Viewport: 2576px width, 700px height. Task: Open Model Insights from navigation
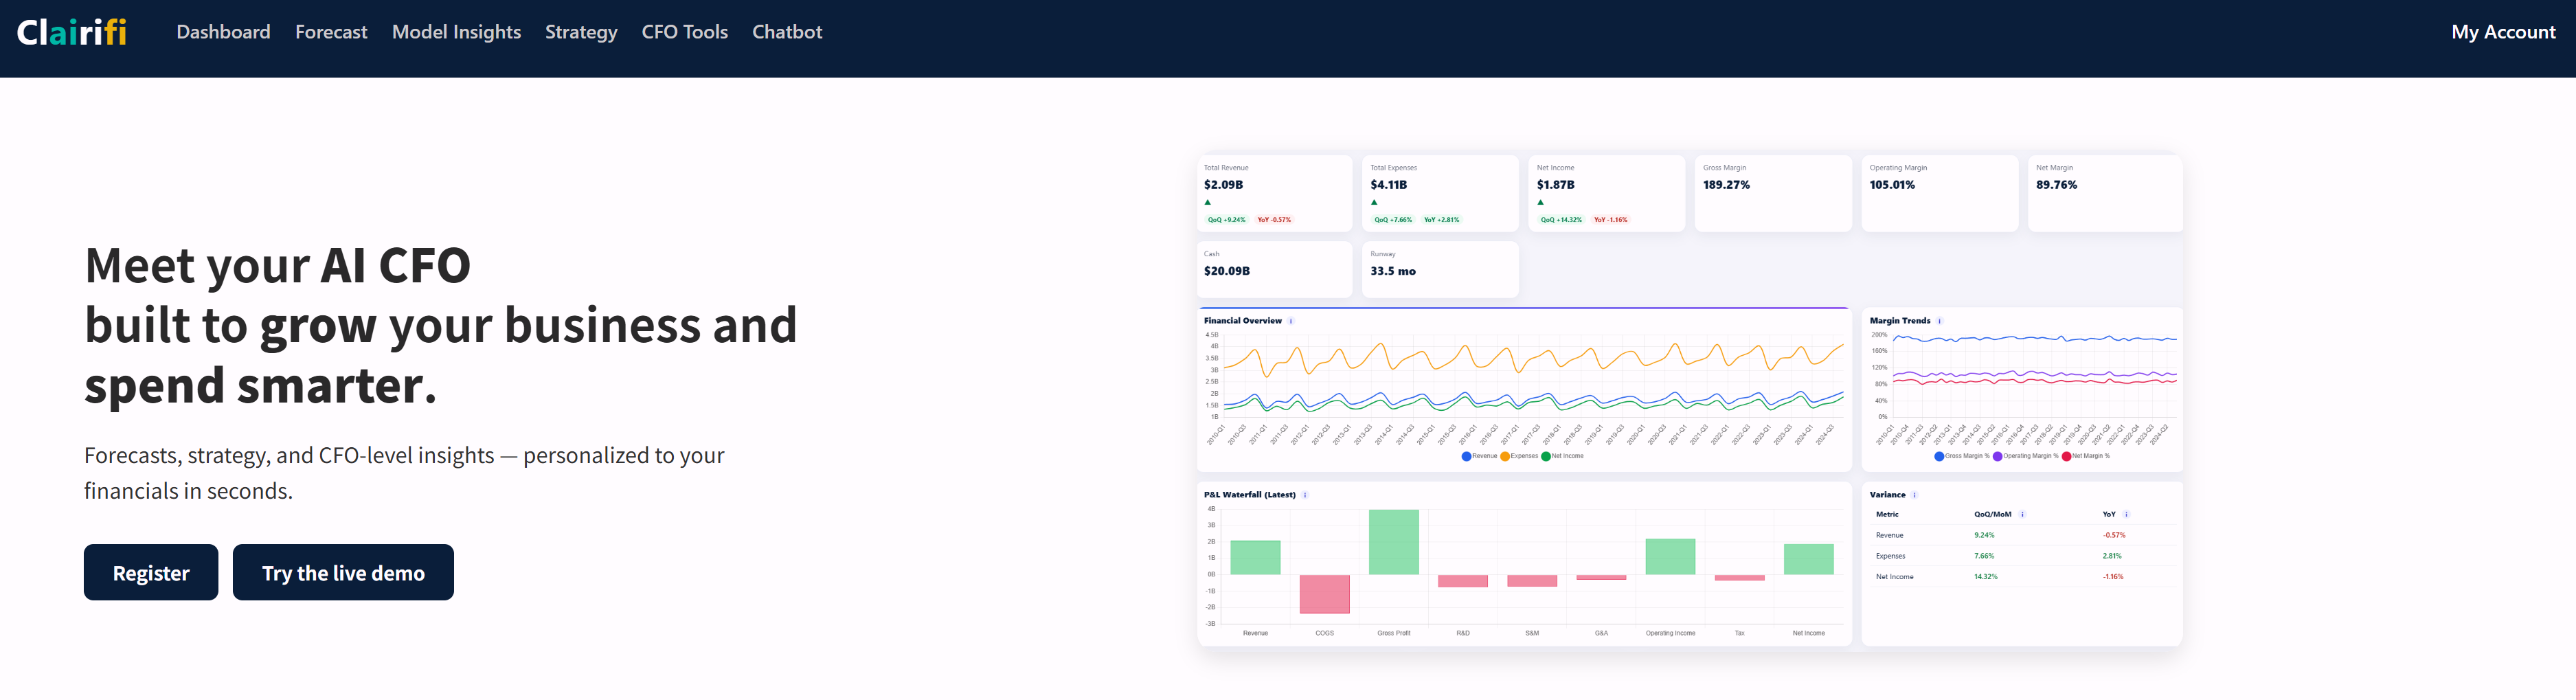click(456, 32)
